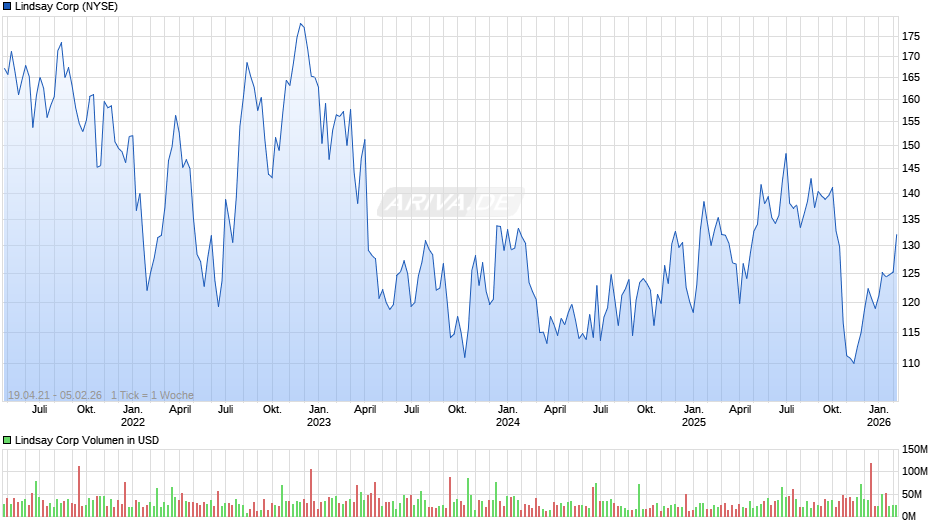Click the 0M volume axis label
Image resolution: width=940 pixels, height=526 pixels.
(909, 516)
